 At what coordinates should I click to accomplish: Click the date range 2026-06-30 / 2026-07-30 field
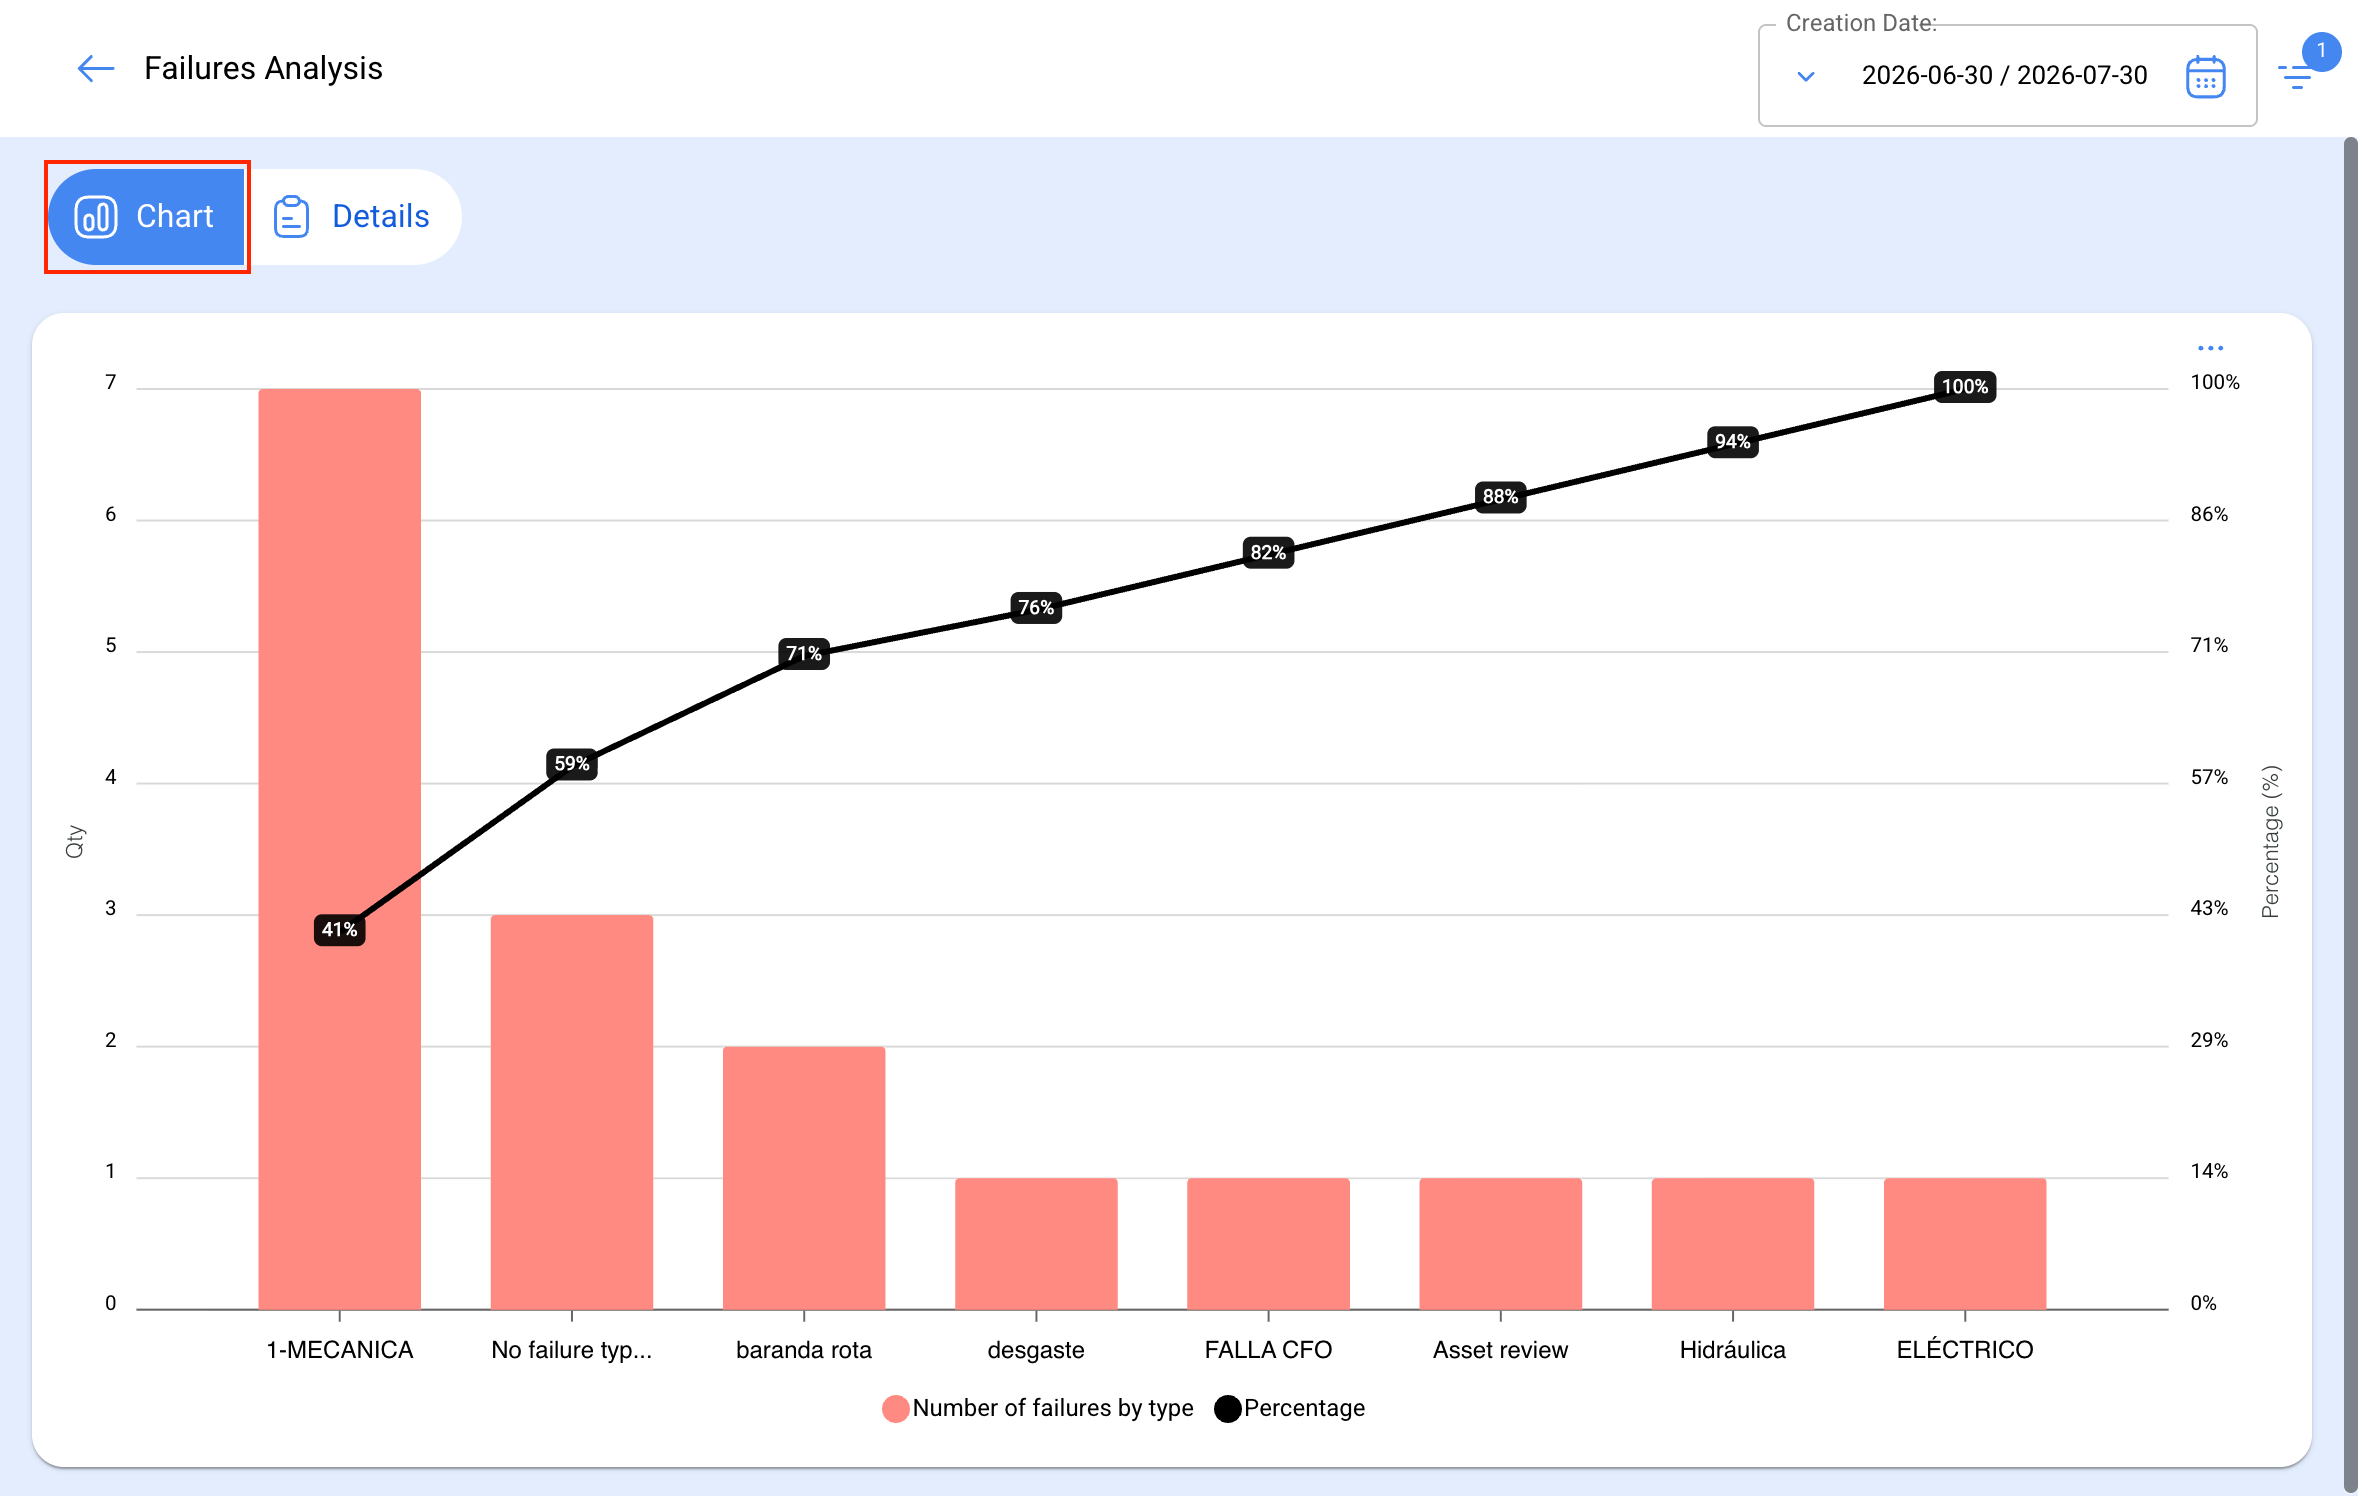coord(2005,76)
